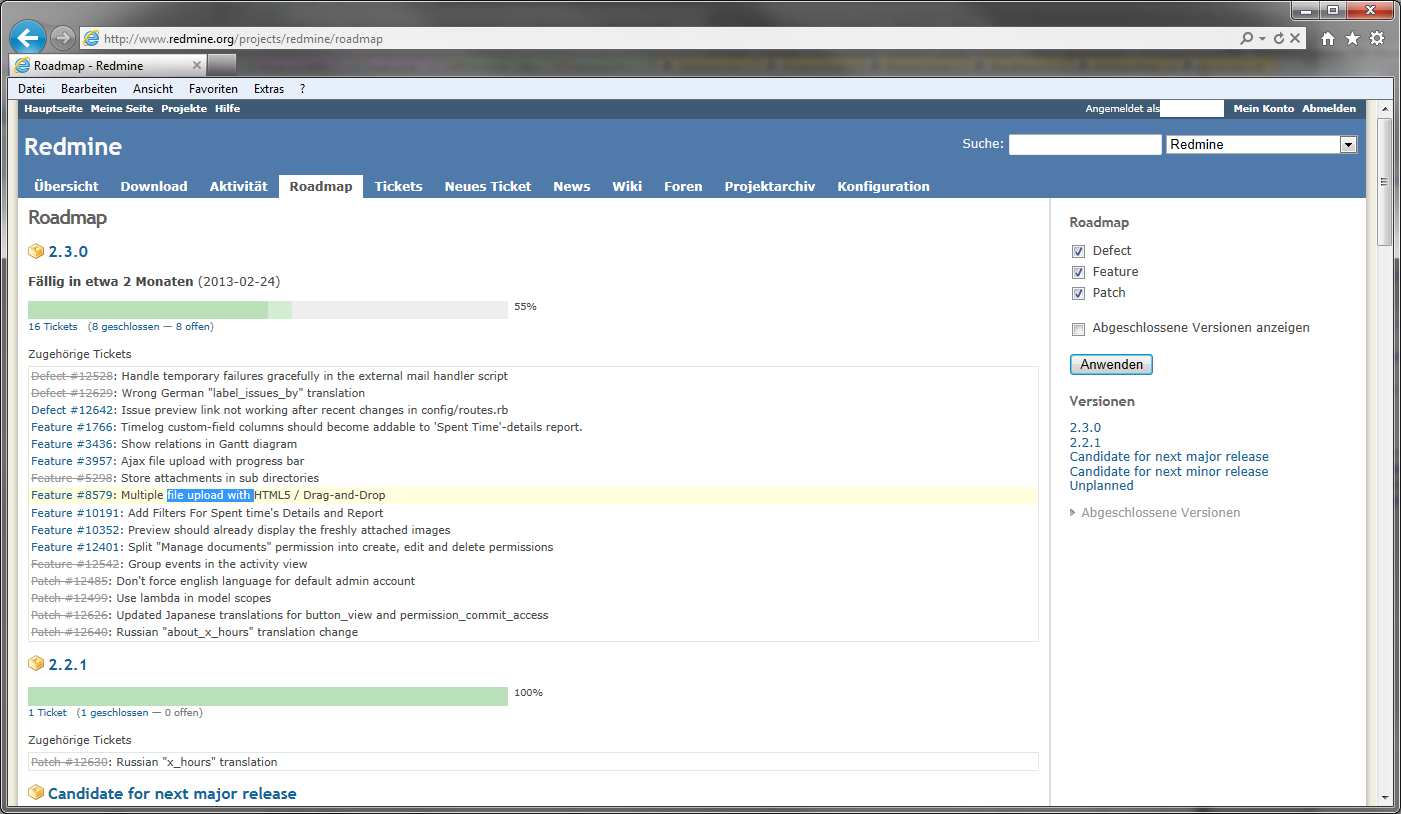Click the Suche search input field
Screen dimensions: 1401x814
1085,145
